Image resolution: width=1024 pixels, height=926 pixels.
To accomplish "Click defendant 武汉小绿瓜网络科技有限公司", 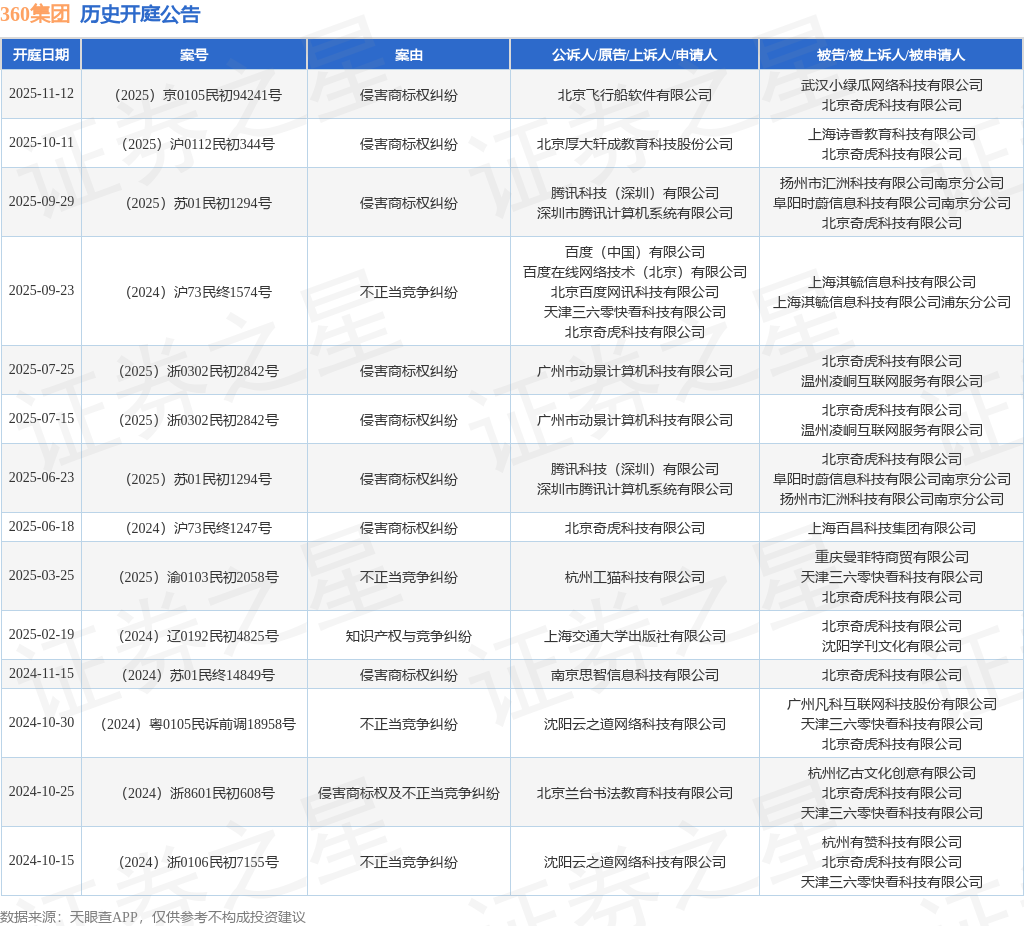I will [891, 85].
